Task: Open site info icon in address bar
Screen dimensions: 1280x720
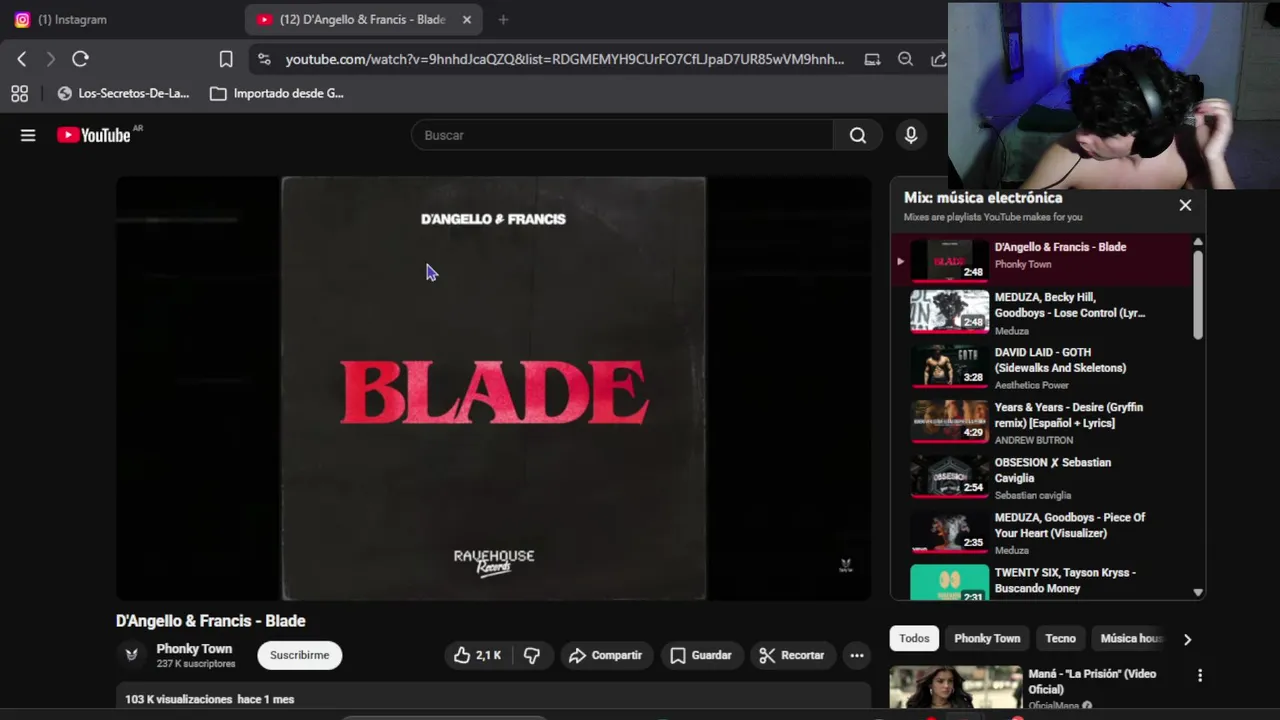Action: [x=264, y=59]
